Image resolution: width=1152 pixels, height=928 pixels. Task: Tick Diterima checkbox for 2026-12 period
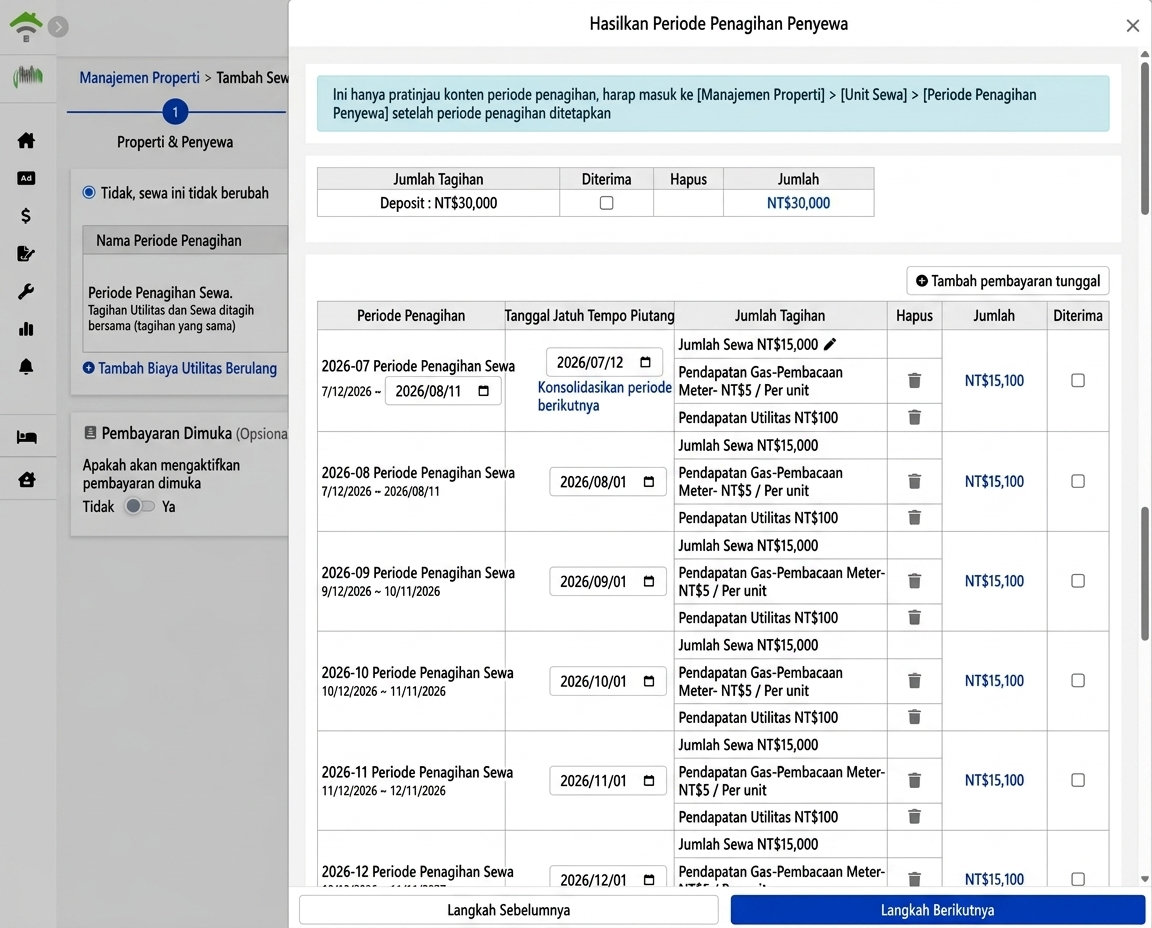click(x=1078, y=879)
